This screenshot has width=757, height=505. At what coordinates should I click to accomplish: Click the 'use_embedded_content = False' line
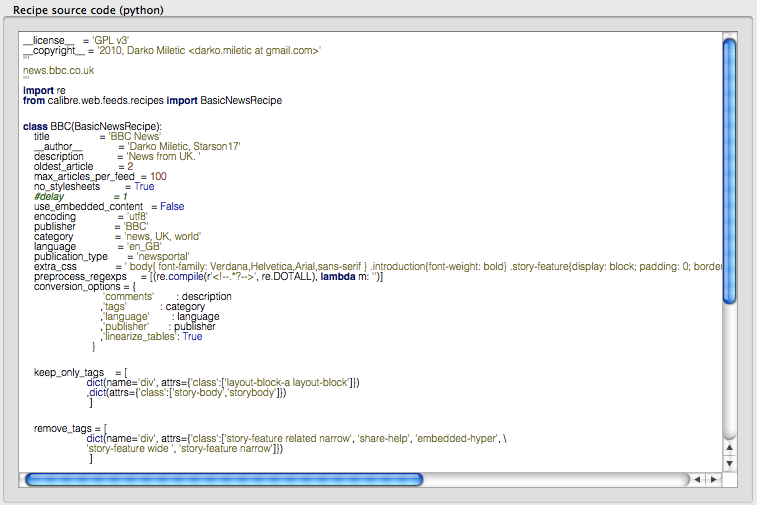click(109, 207)
